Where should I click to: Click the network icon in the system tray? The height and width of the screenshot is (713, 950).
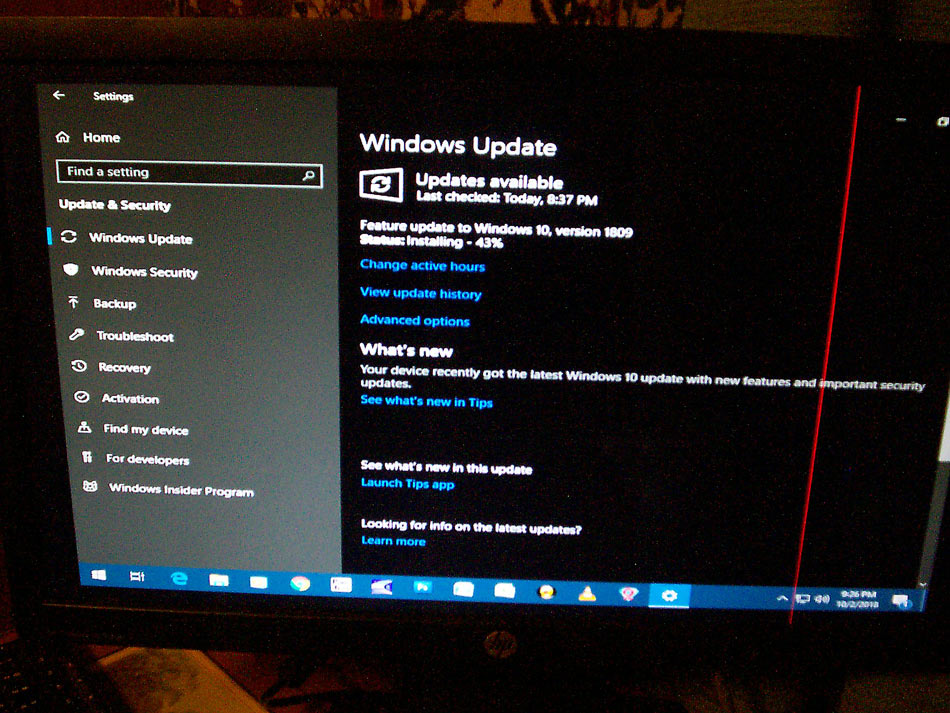click(803, 599)
